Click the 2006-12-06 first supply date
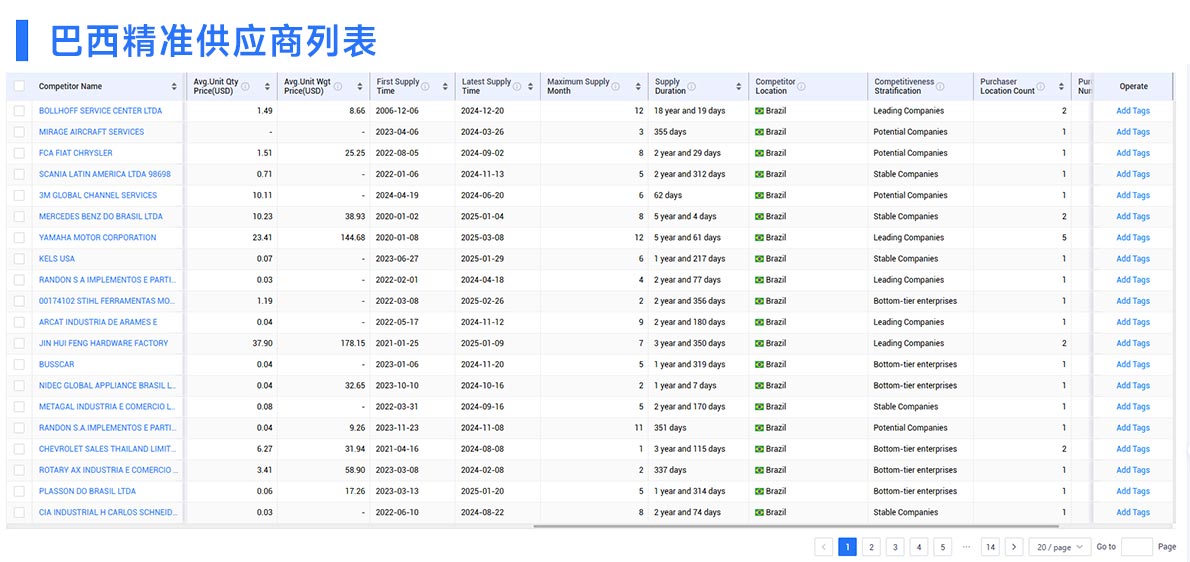This screenshot has width=1190, height=562. pyautogui.click(x=397, y=111)
